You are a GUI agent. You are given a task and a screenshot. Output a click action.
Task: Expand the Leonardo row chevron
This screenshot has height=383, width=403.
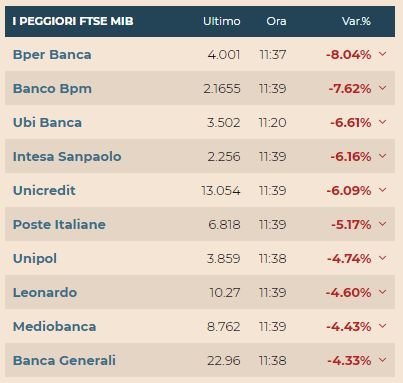[x=383, y=292]
